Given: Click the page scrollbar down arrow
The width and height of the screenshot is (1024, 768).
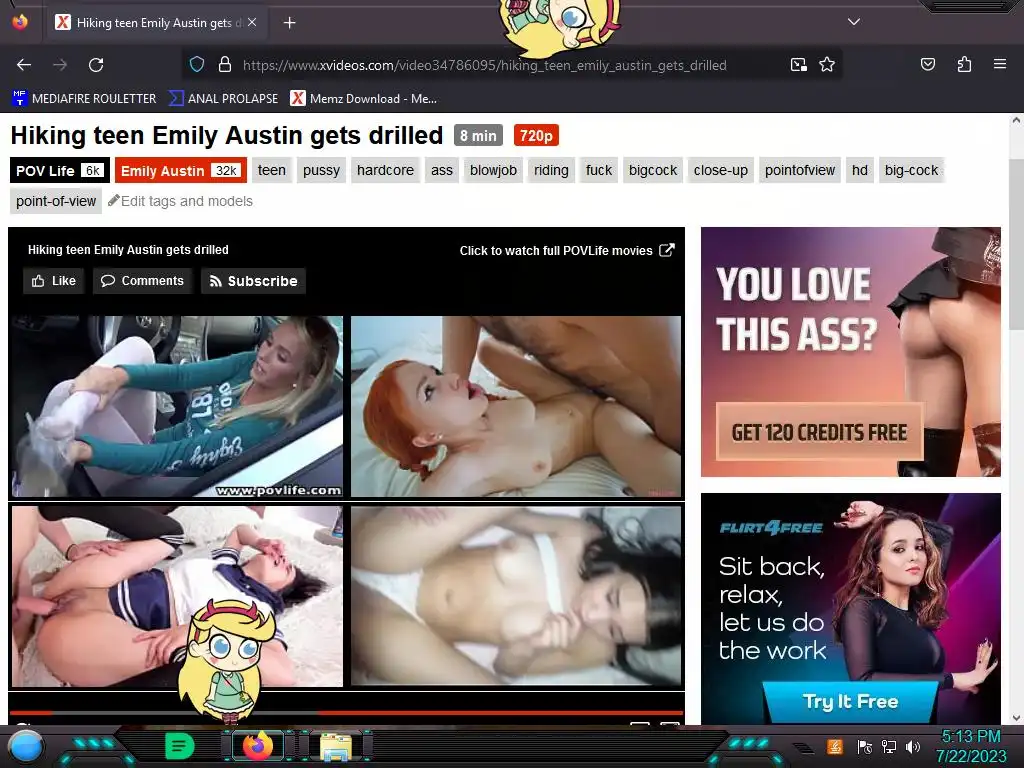Looking at the screenshot, I should (x=1016, y=718).
